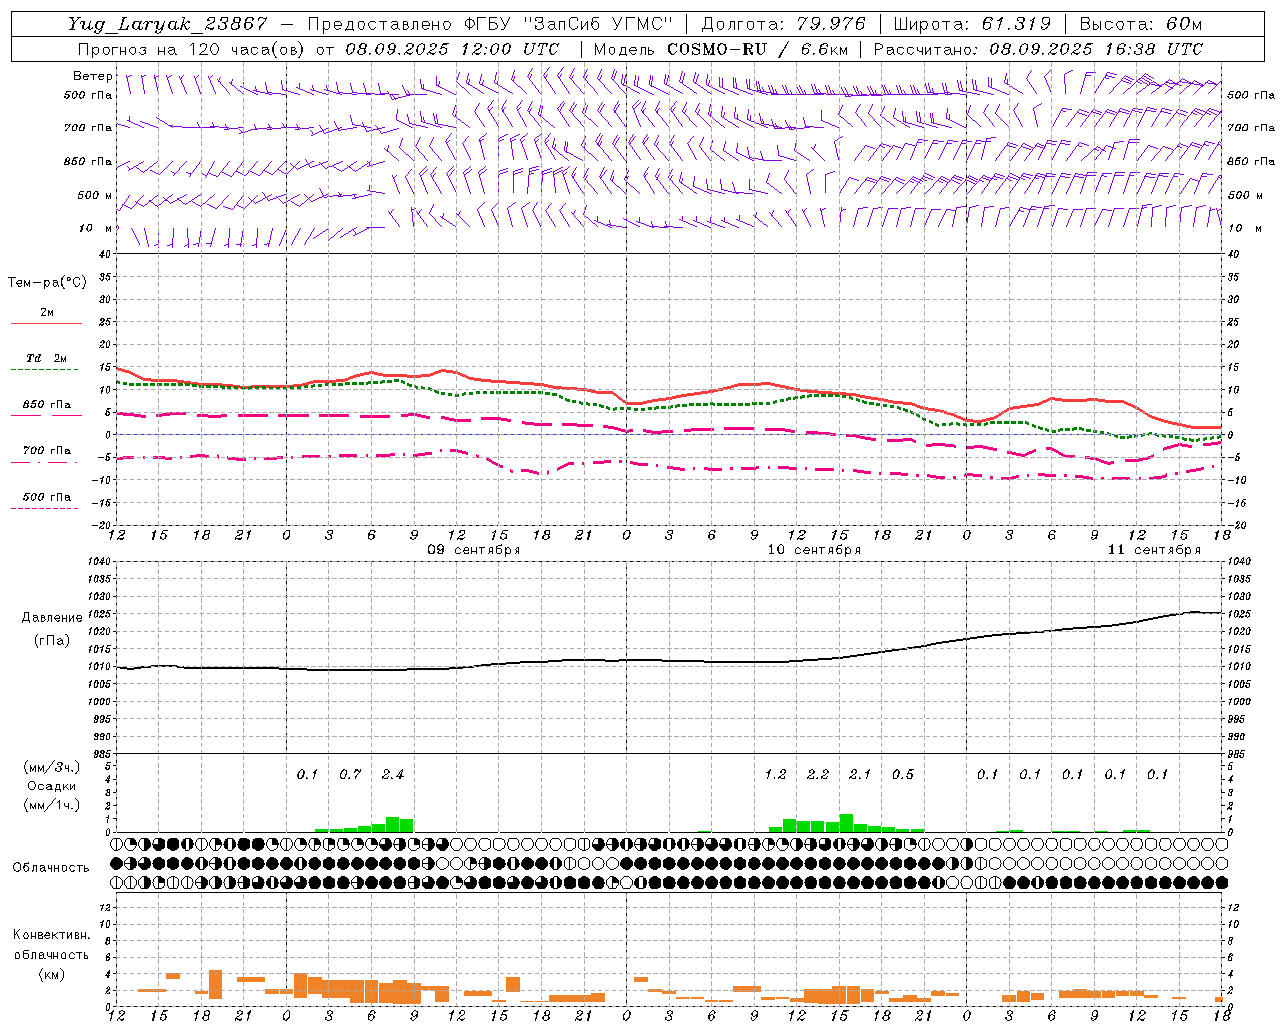Click the station title Yug_Laryak_23867
This screenshot has height=1024, width=1280.
(x=168, y=24)
